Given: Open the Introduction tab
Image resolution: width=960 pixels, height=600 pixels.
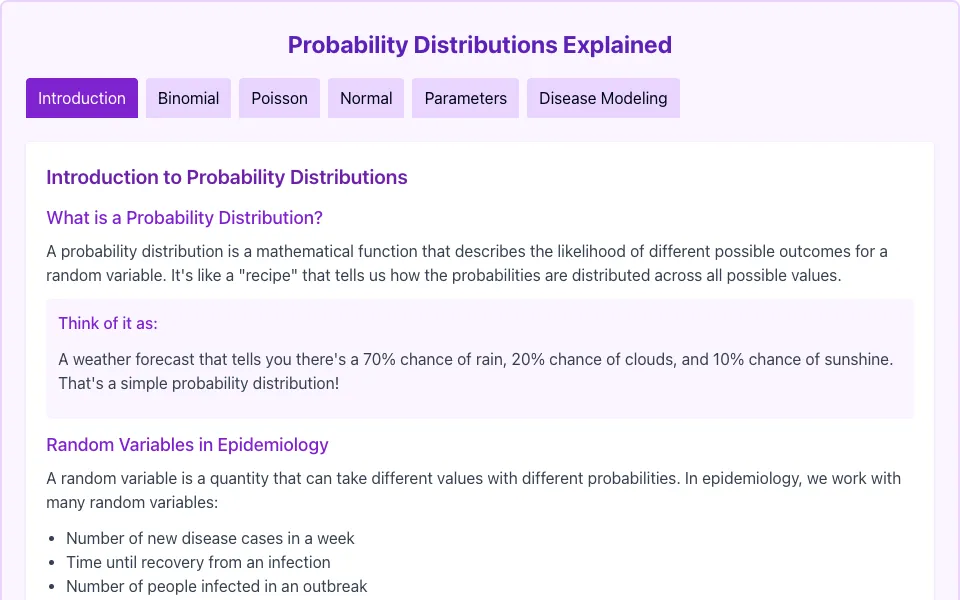Looking at the screenshot, I should [x=81, y=98].
